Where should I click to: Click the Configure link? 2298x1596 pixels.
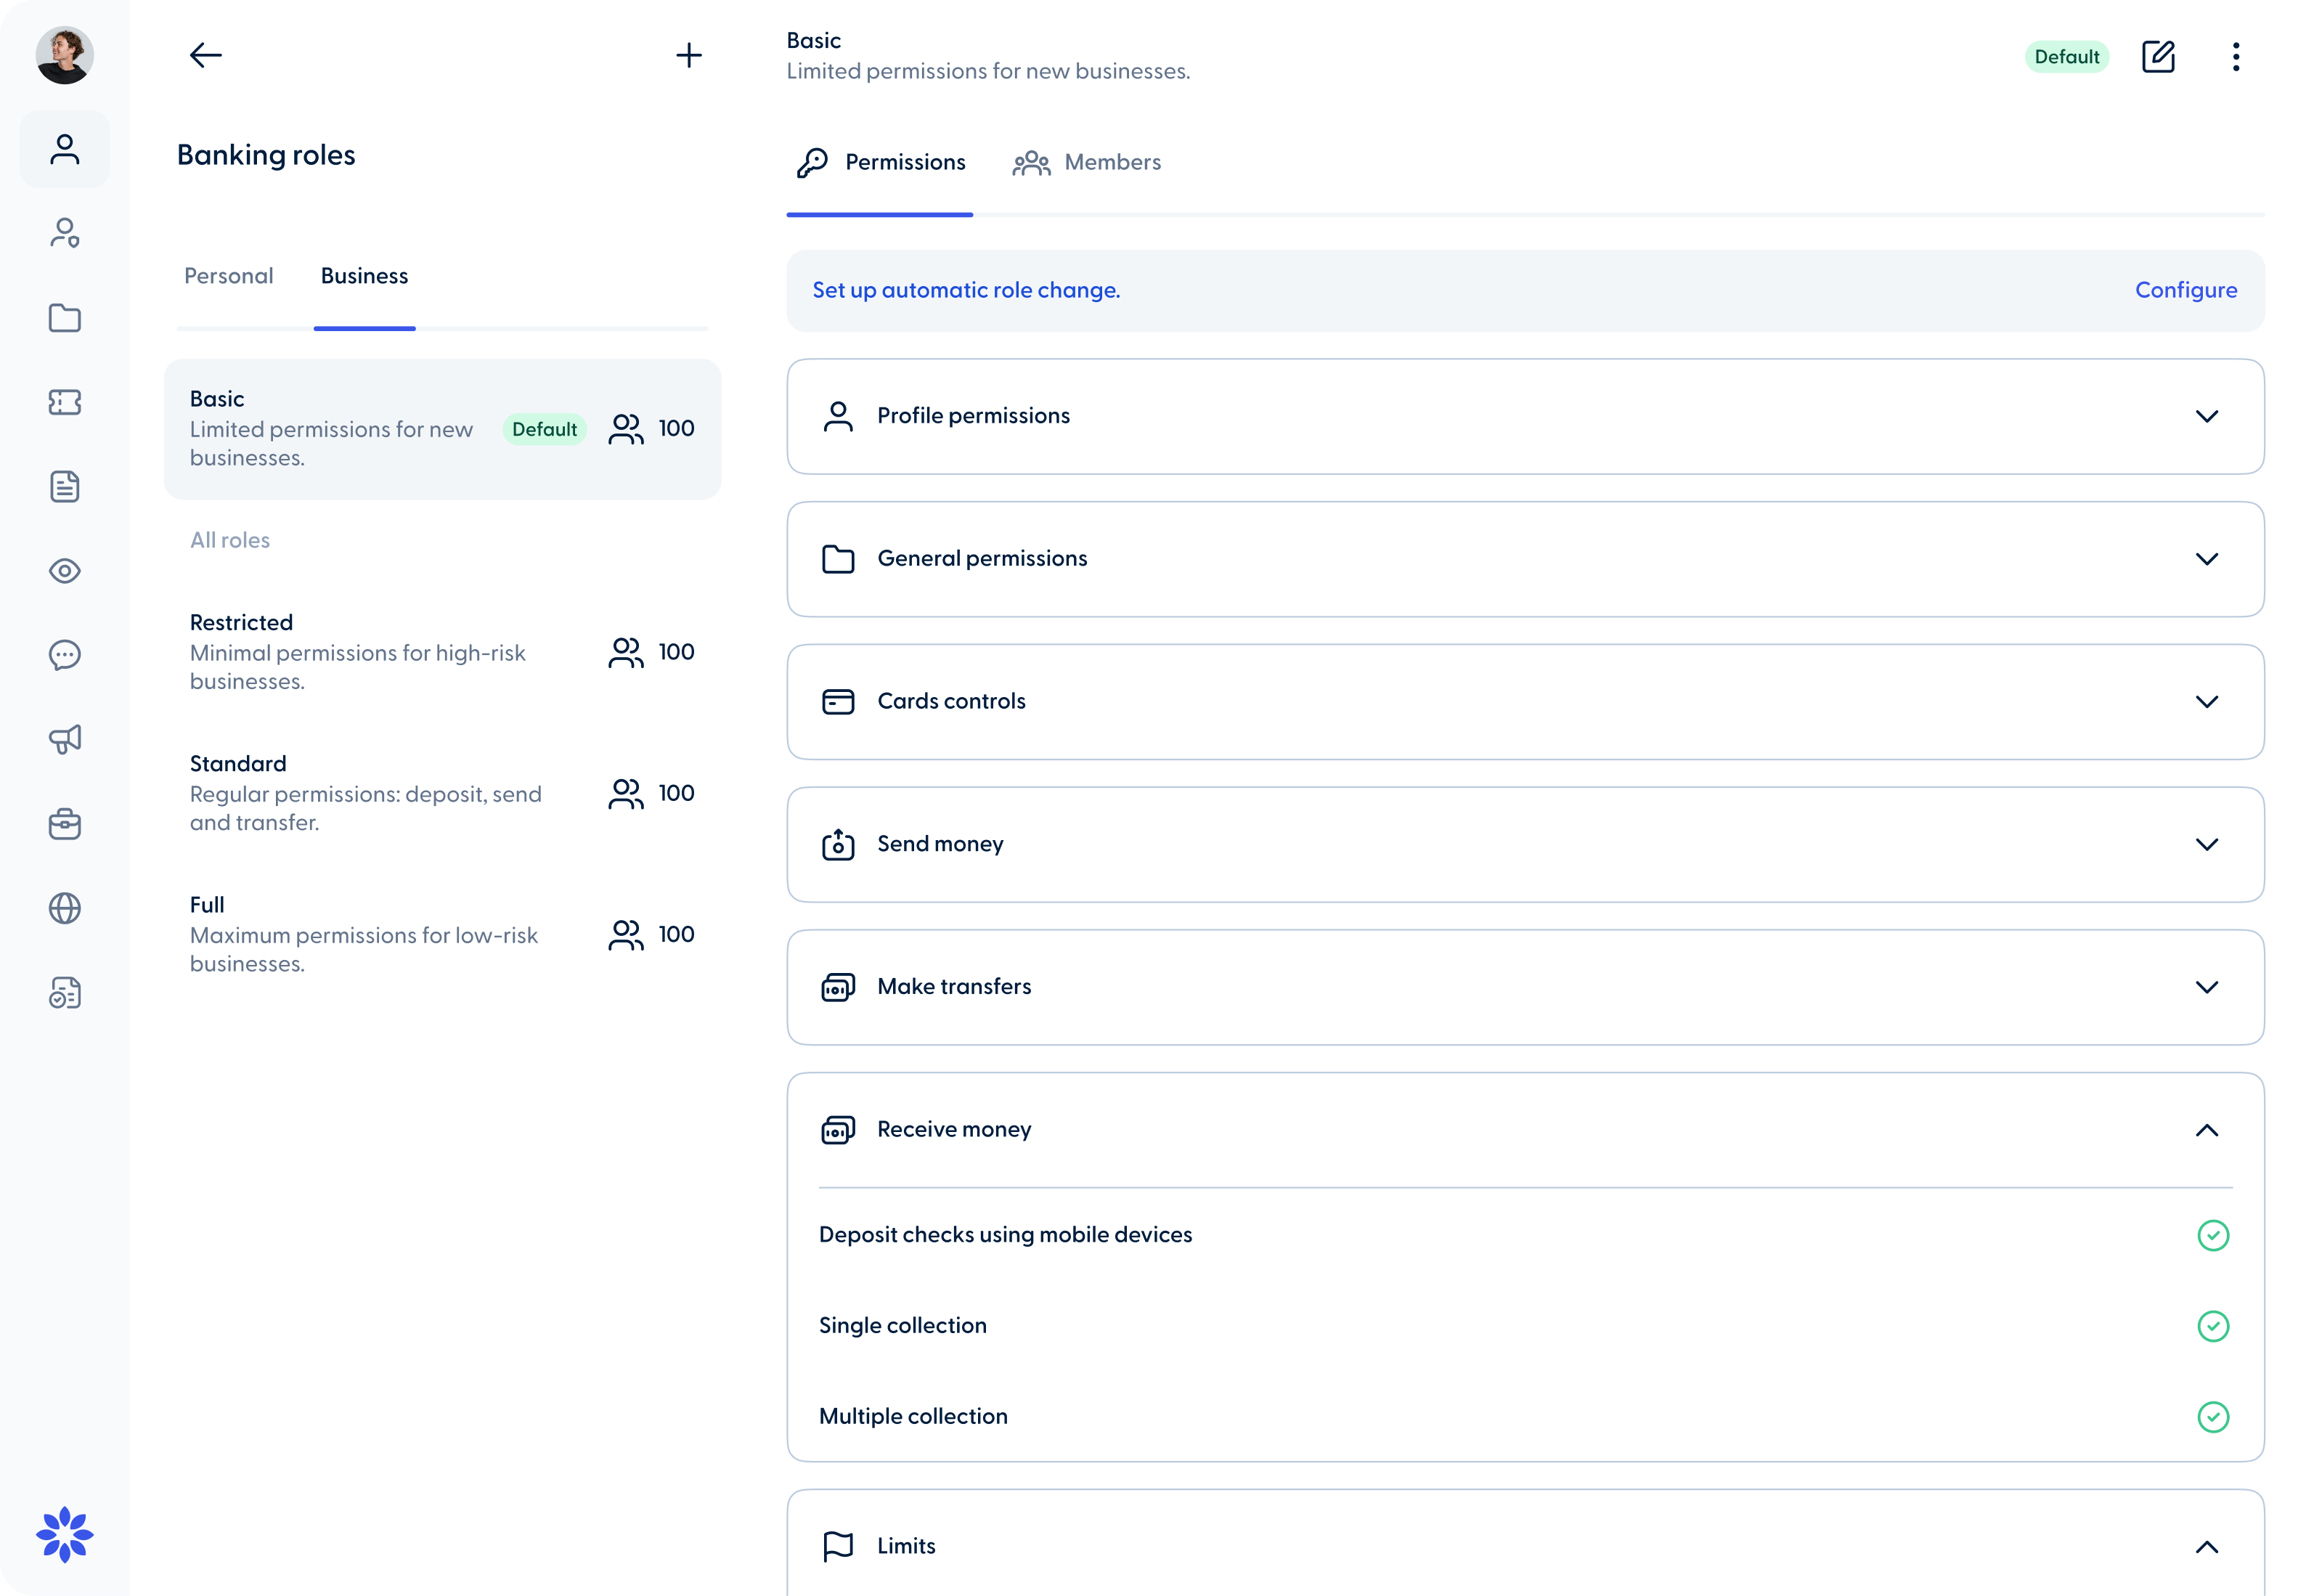point(2185,290)
